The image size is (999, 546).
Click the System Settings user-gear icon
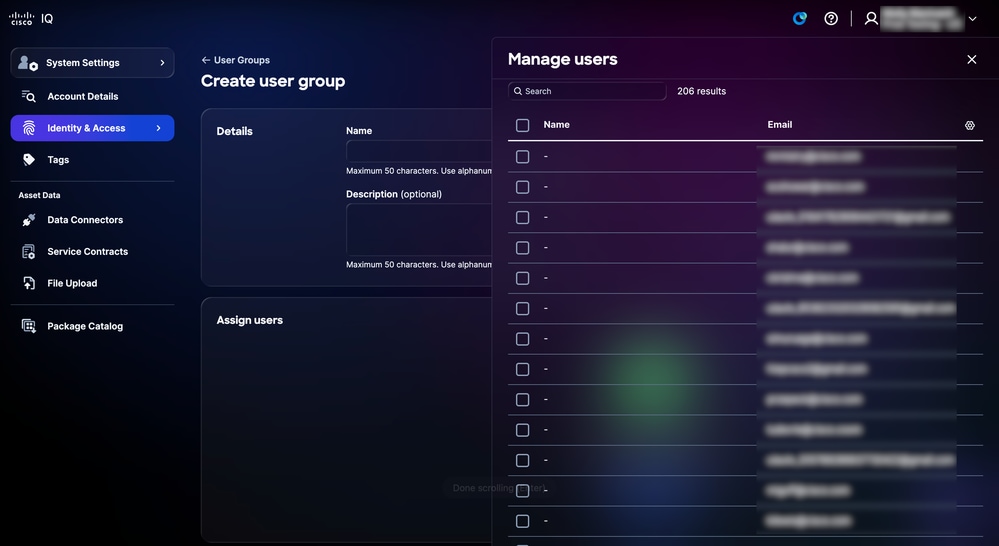(28, 62)
